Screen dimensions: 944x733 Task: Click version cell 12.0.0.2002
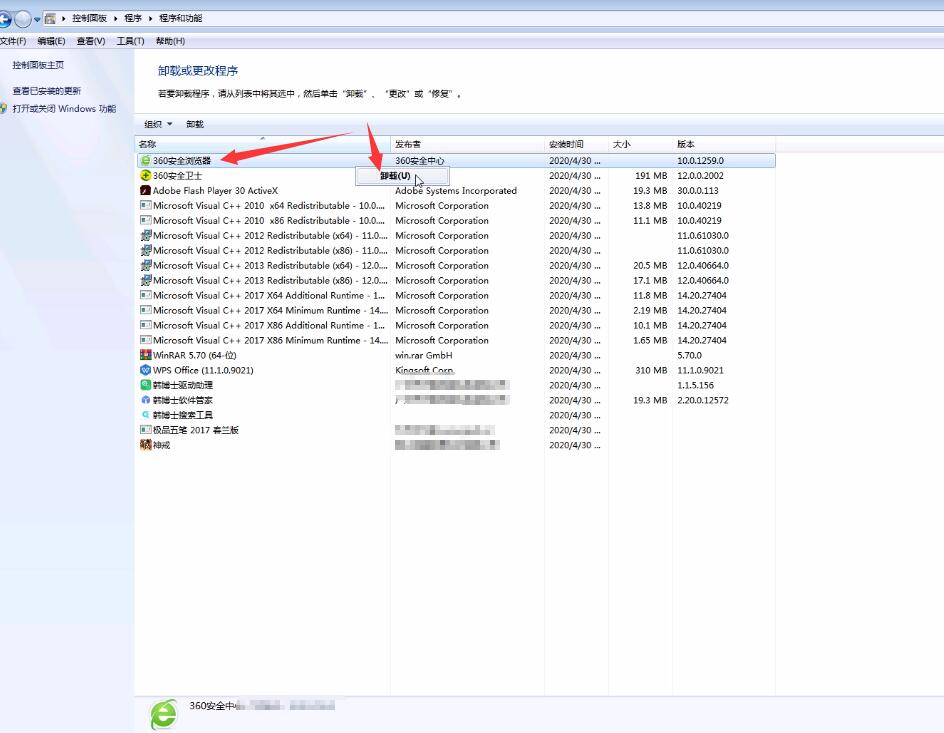coord(700,176)
